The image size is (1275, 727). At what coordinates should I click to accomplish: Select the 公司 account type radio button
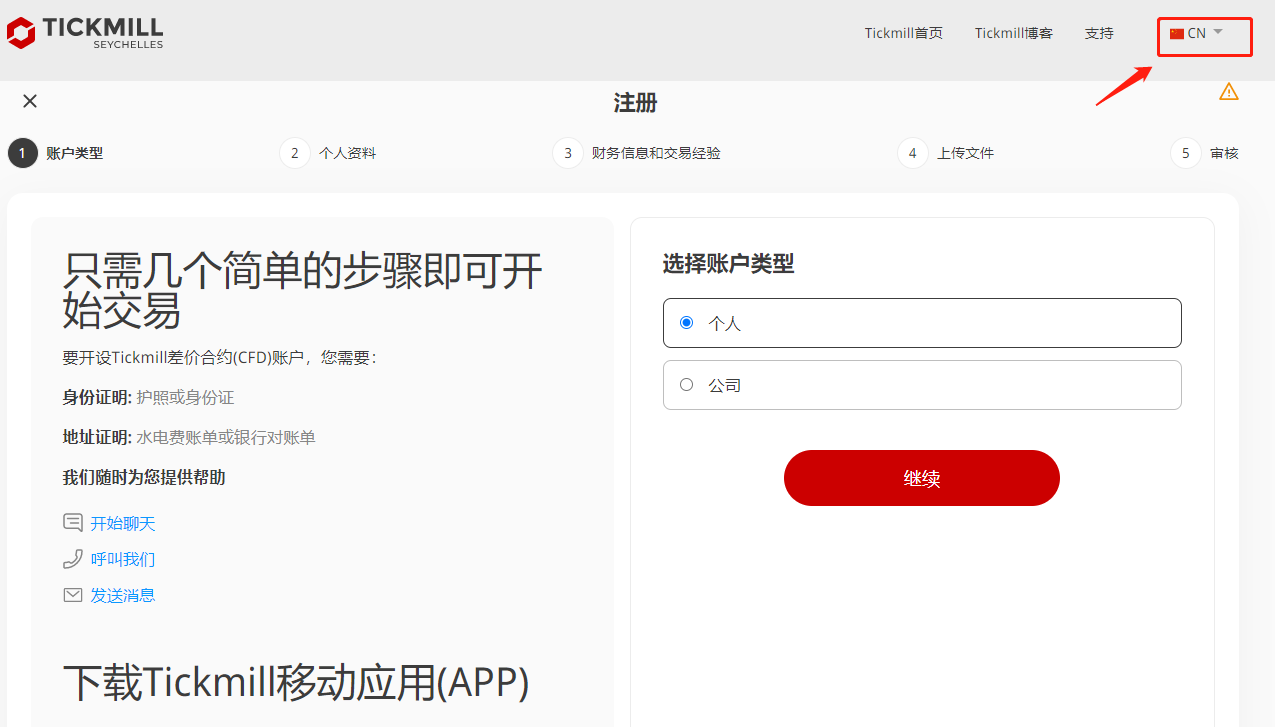686,384
